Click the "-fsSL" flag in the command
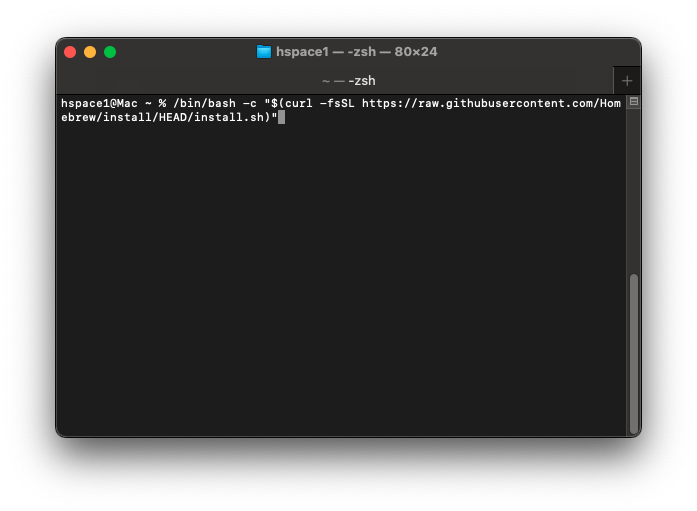 click(337, 103)
